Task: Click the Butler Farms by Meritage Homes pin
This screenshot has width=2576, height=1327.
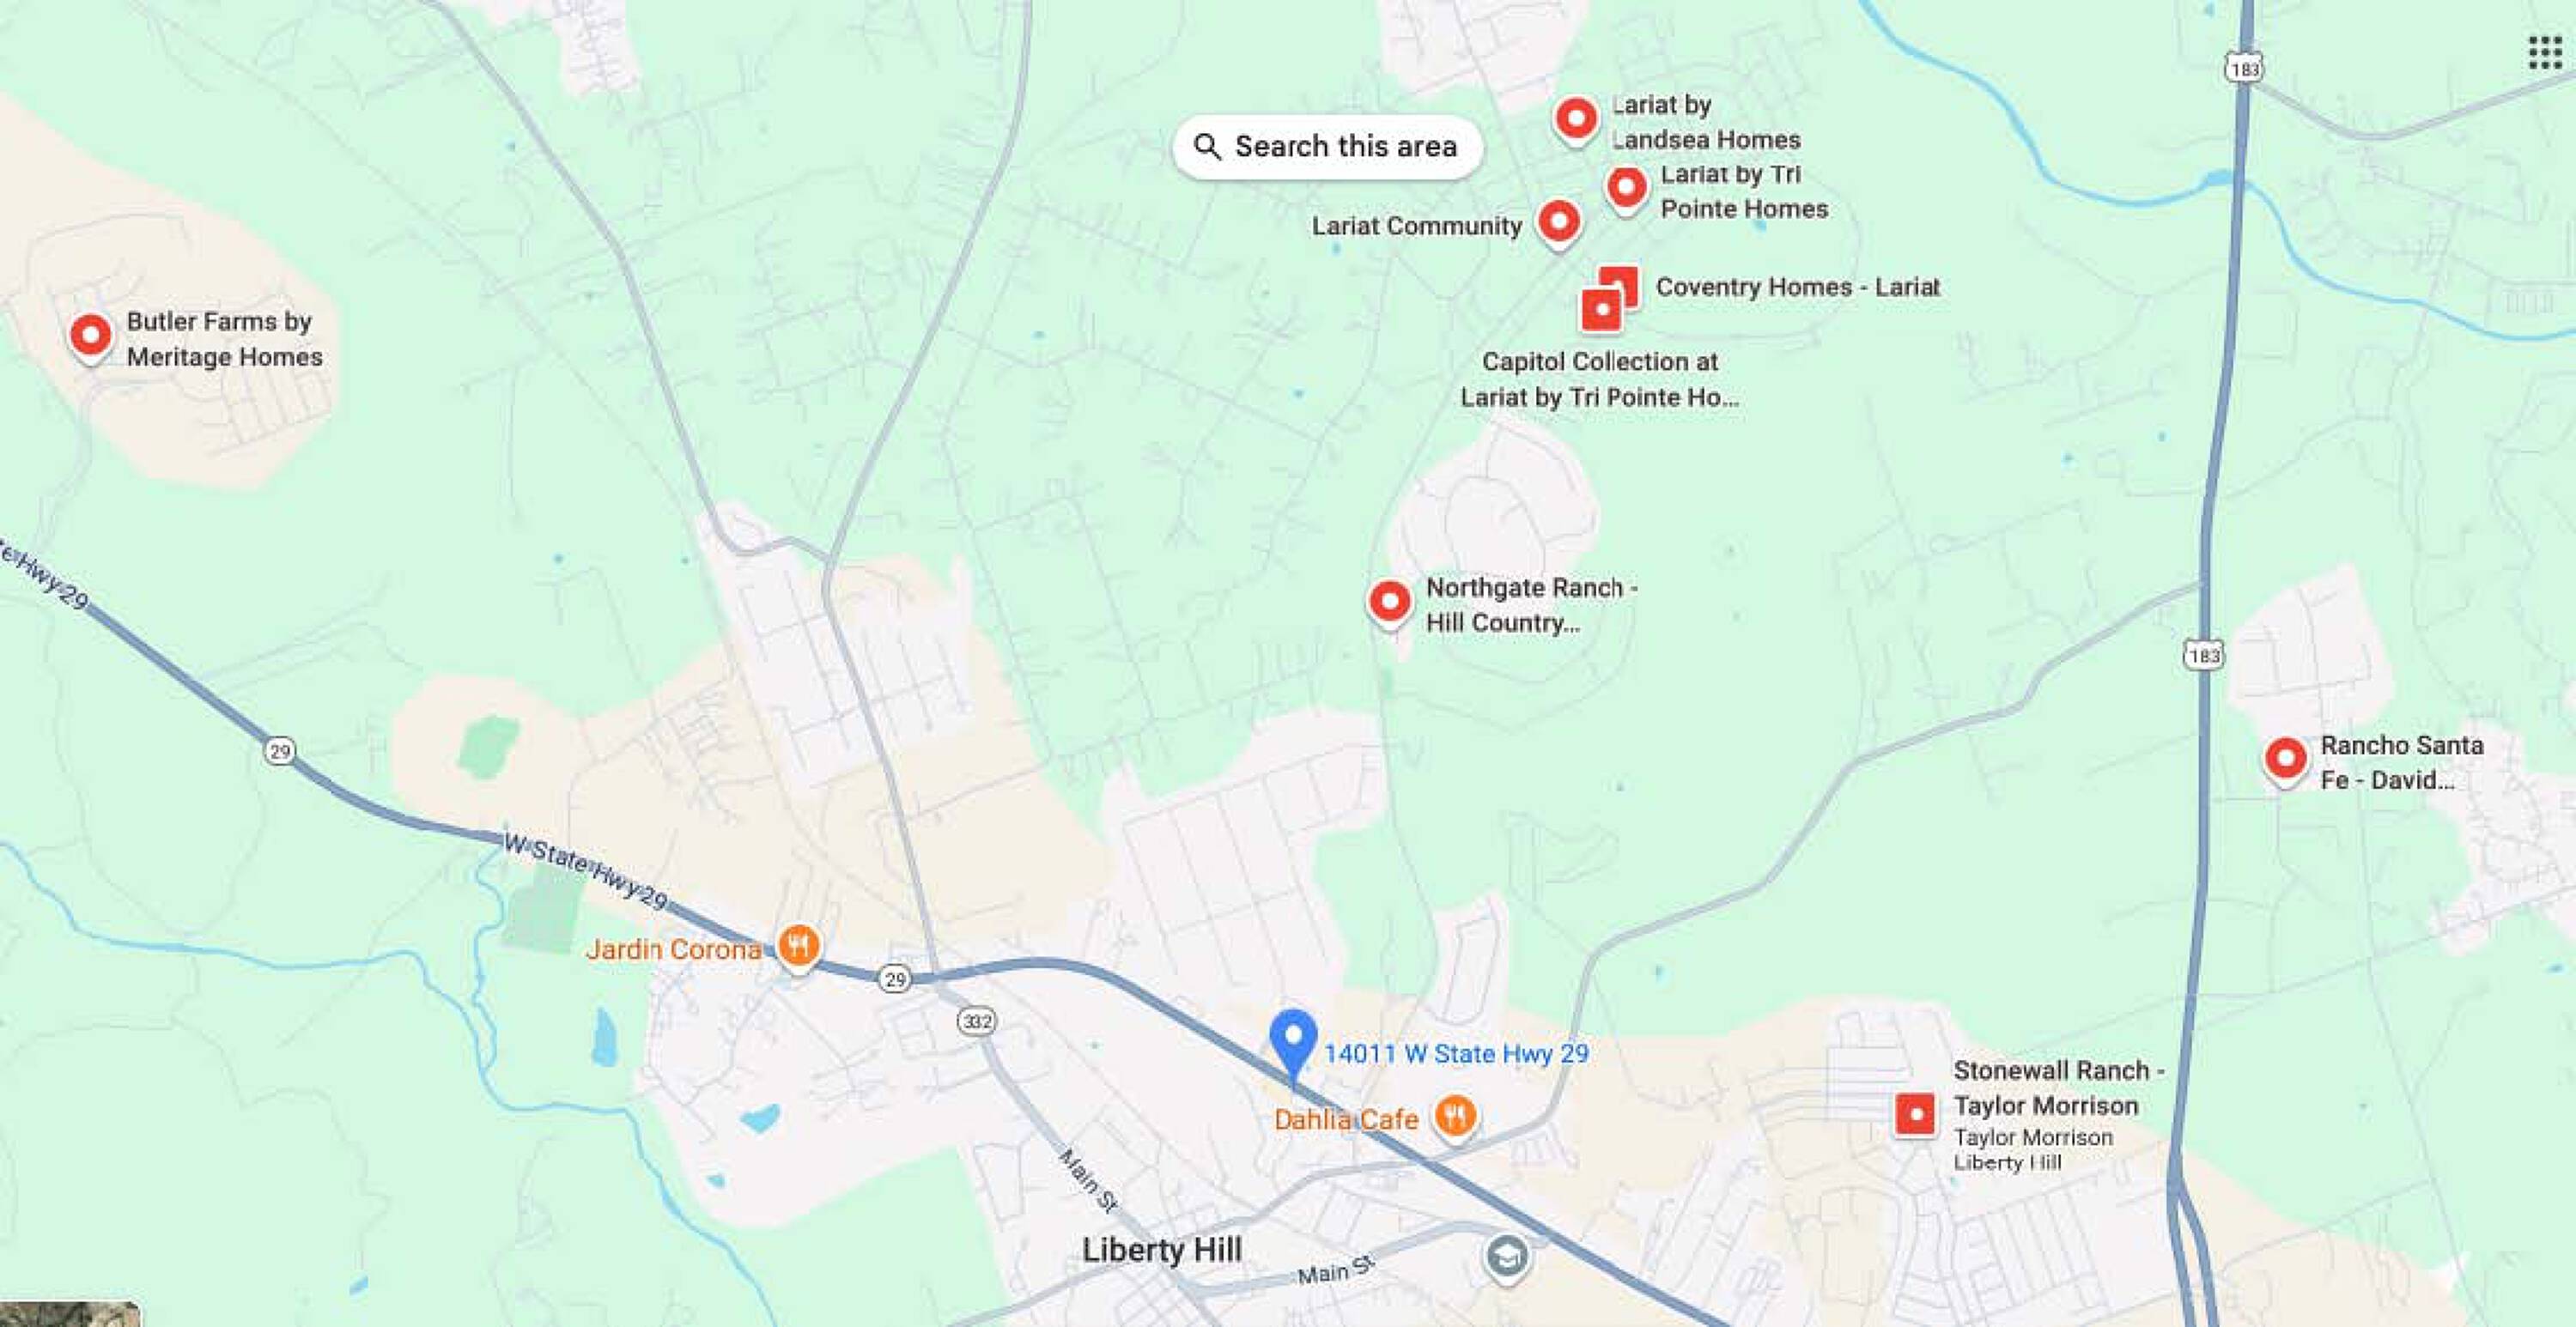Action: [x=90, y=337]
